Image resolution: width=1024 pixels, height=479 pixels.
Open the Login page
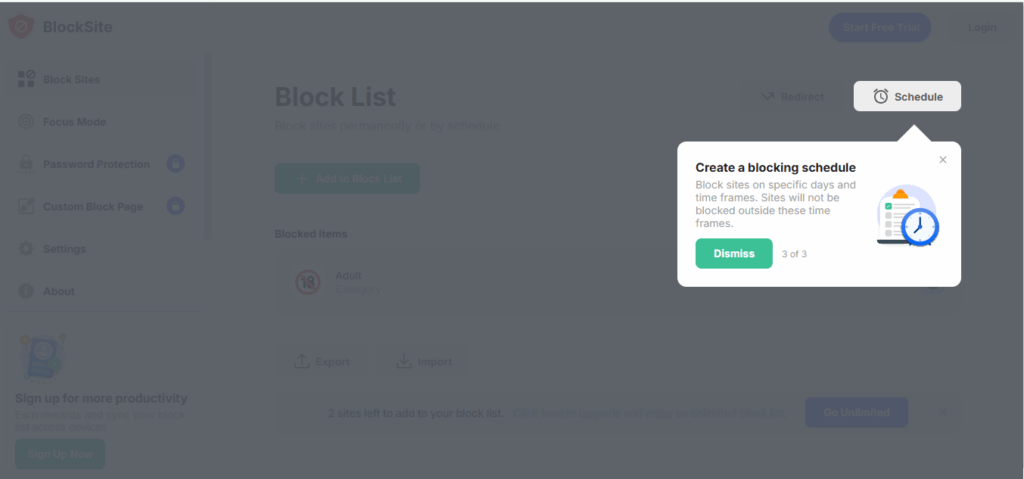click(x=982, y=27)
